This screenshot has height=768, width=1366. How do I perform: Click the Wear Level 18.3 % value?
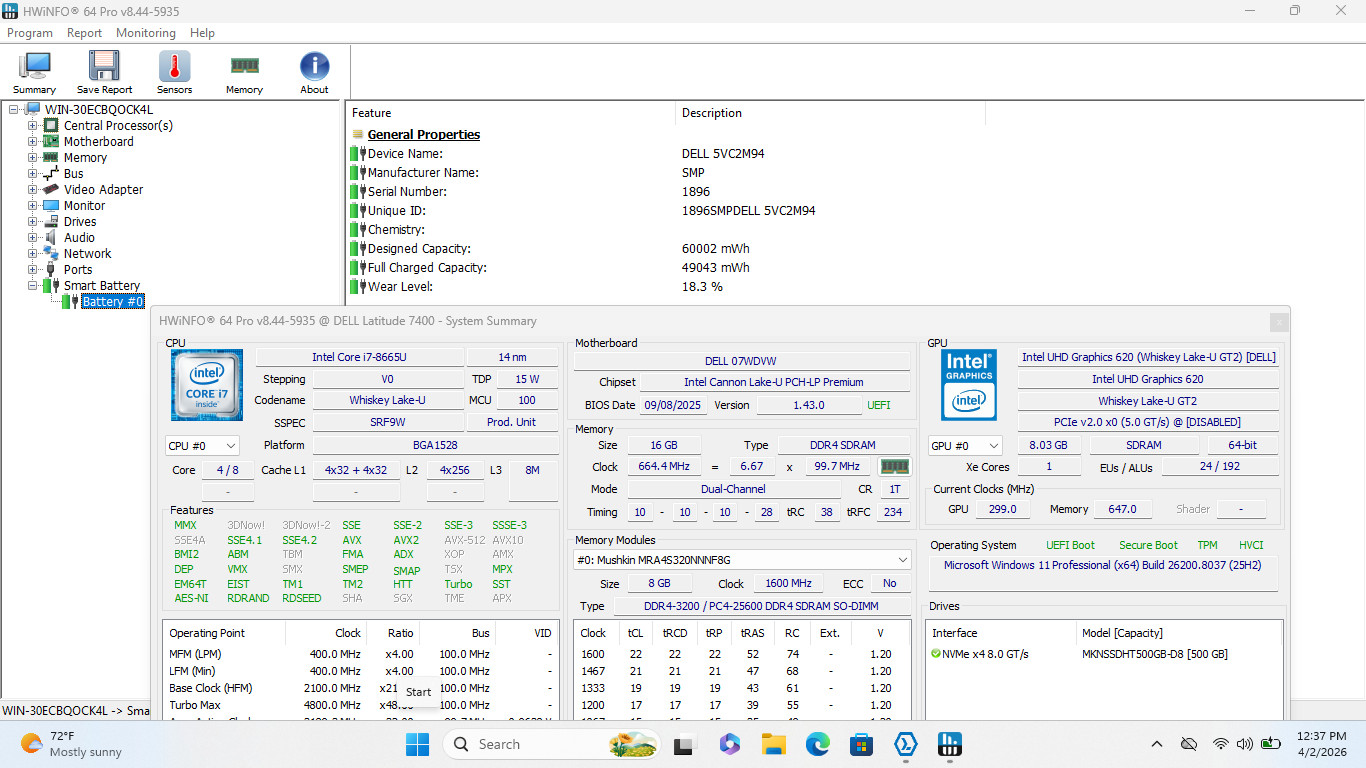(702, 286)
